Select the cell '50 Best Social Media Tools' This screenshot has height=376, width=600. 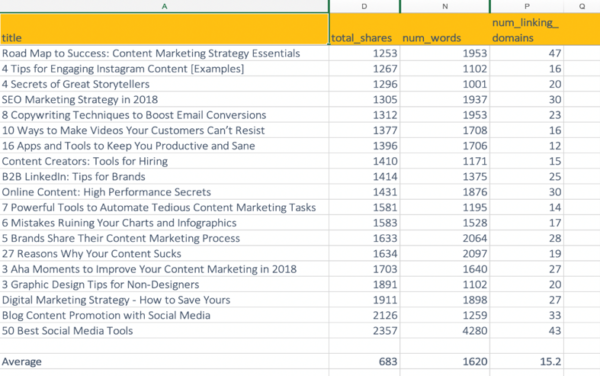pyautogui.click(x=164, y=330)
